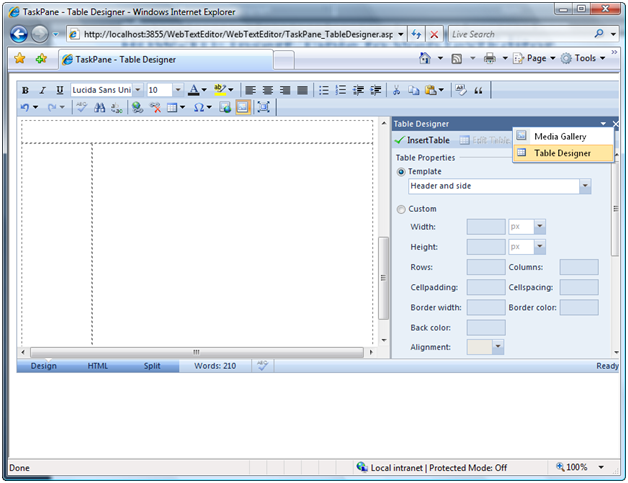This screenshot has width=628, height=483.
Task: Toggle bold formatting in editor toolbar
Action: click(x=26, y=90)
